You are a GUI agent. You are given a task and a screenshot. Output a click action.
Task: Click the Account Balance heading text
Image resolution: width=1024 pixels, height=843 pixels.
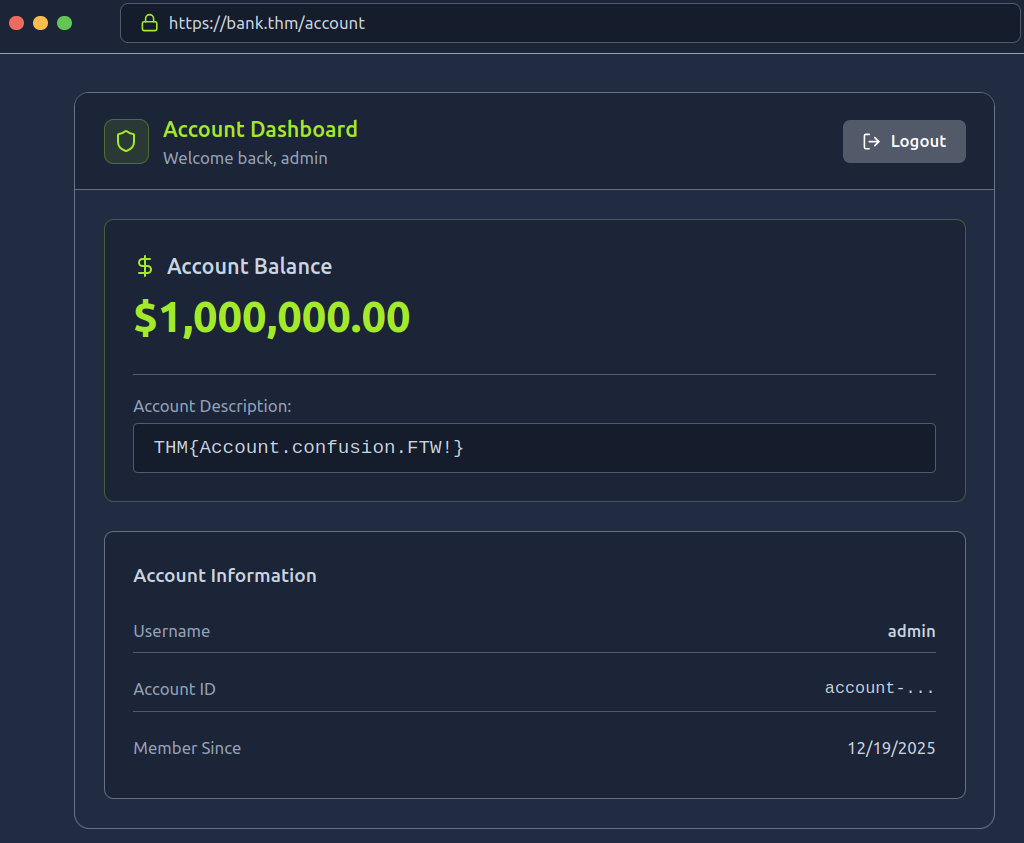[249, 266]
